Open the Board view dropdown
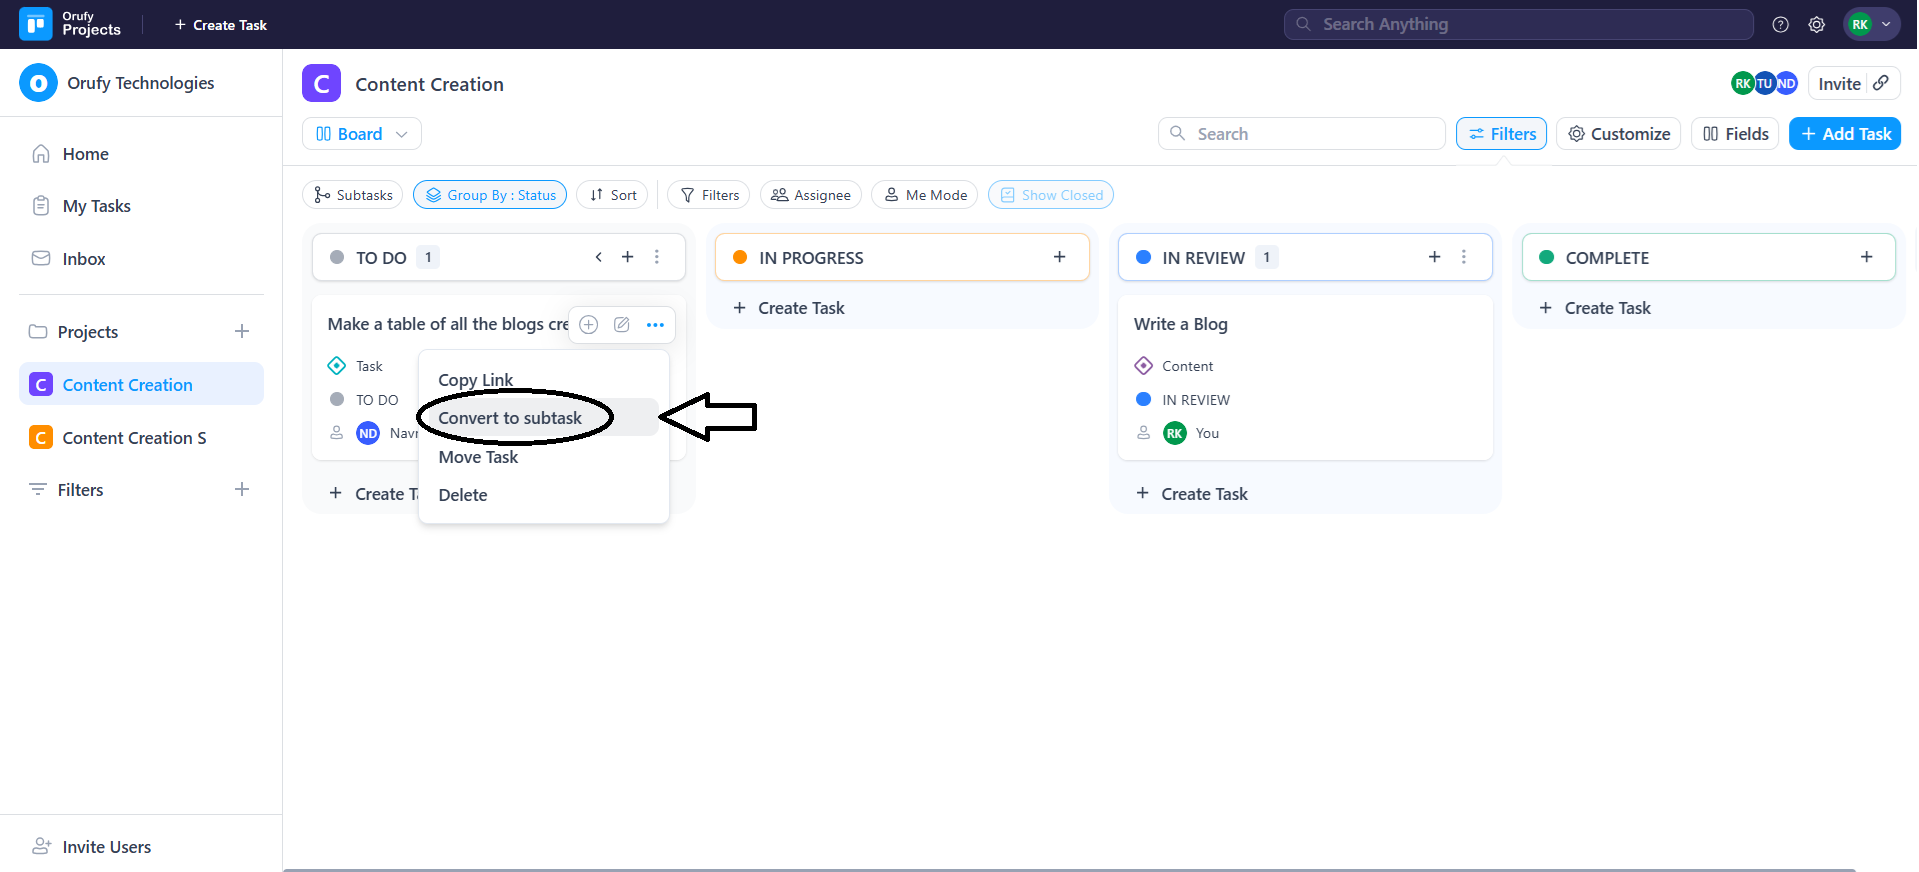The width and height of the screenshot is (1919, 872). point(361,134)
